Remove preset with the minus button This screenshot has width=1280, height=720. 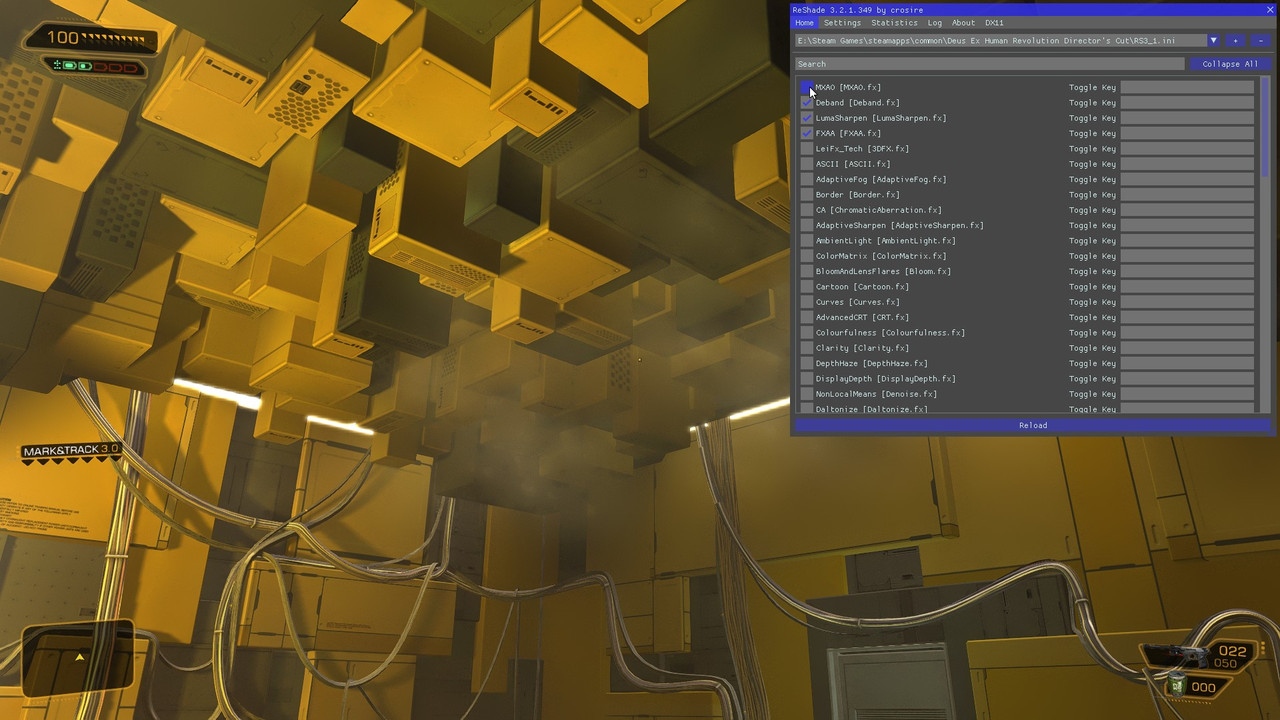pos(1260,41)
